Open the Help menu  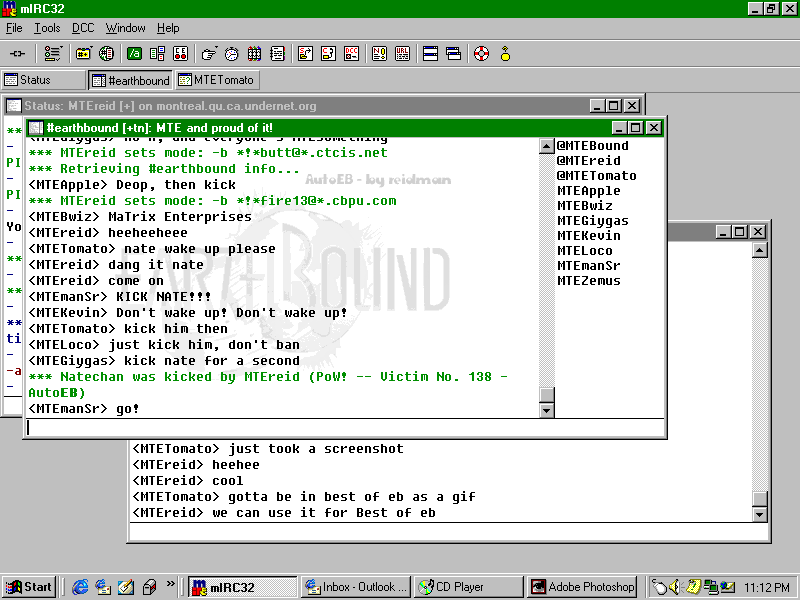pos(168,28)
